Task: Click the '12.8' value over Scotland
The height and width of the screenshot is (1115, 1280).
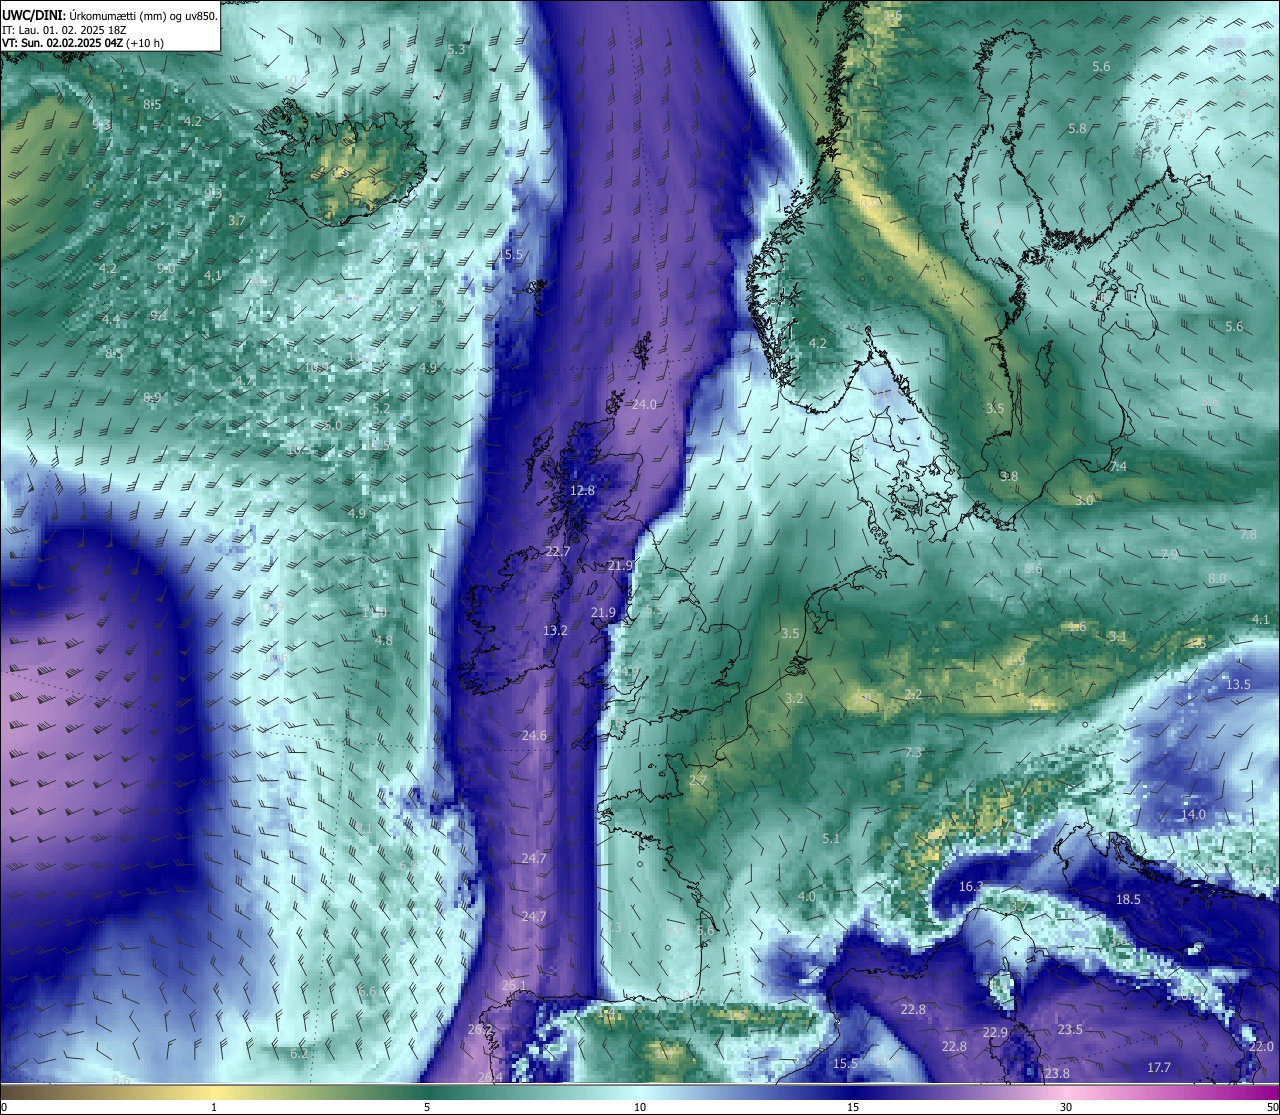Action: click(x=582, y=491)
